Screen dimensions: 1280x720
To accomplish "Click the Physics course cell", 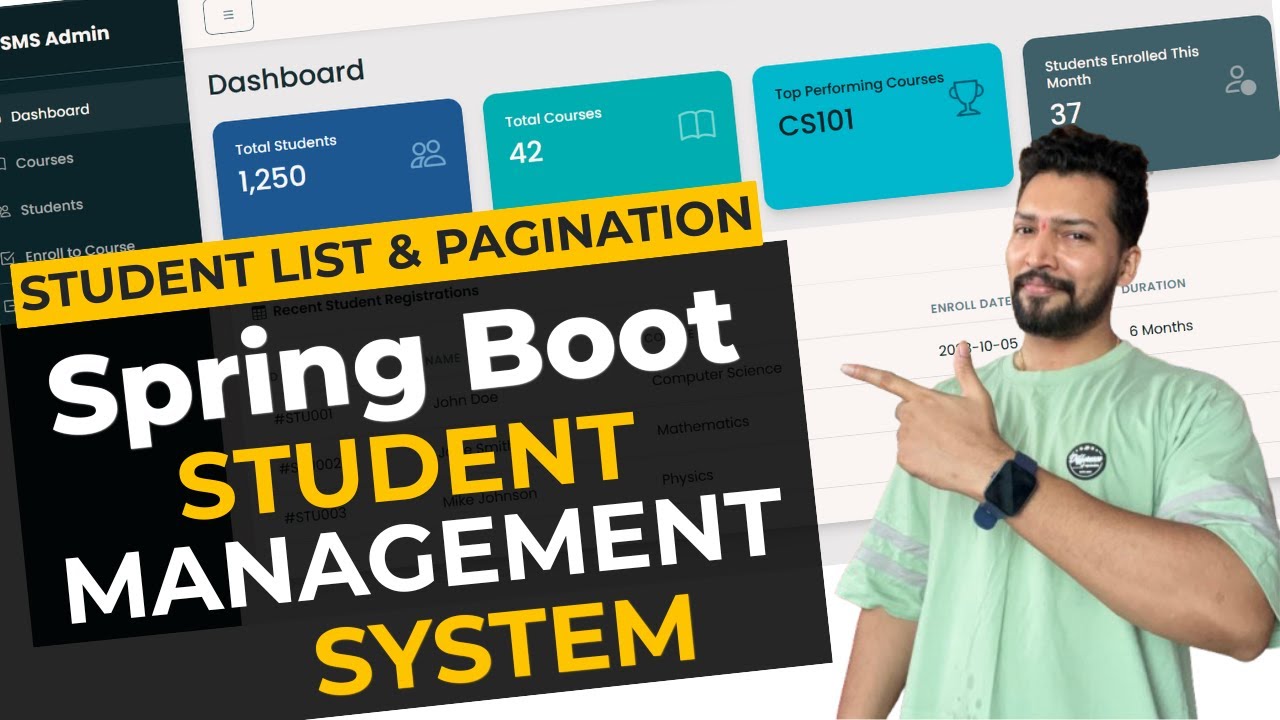I will [x=688, y=477].
